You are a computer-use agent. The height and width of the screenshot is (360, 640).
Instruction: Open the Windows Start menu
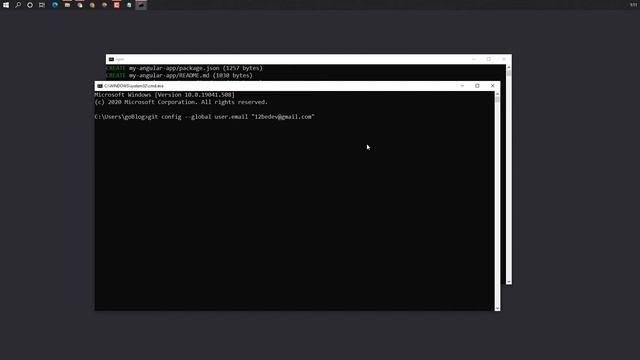pos(6,5)
